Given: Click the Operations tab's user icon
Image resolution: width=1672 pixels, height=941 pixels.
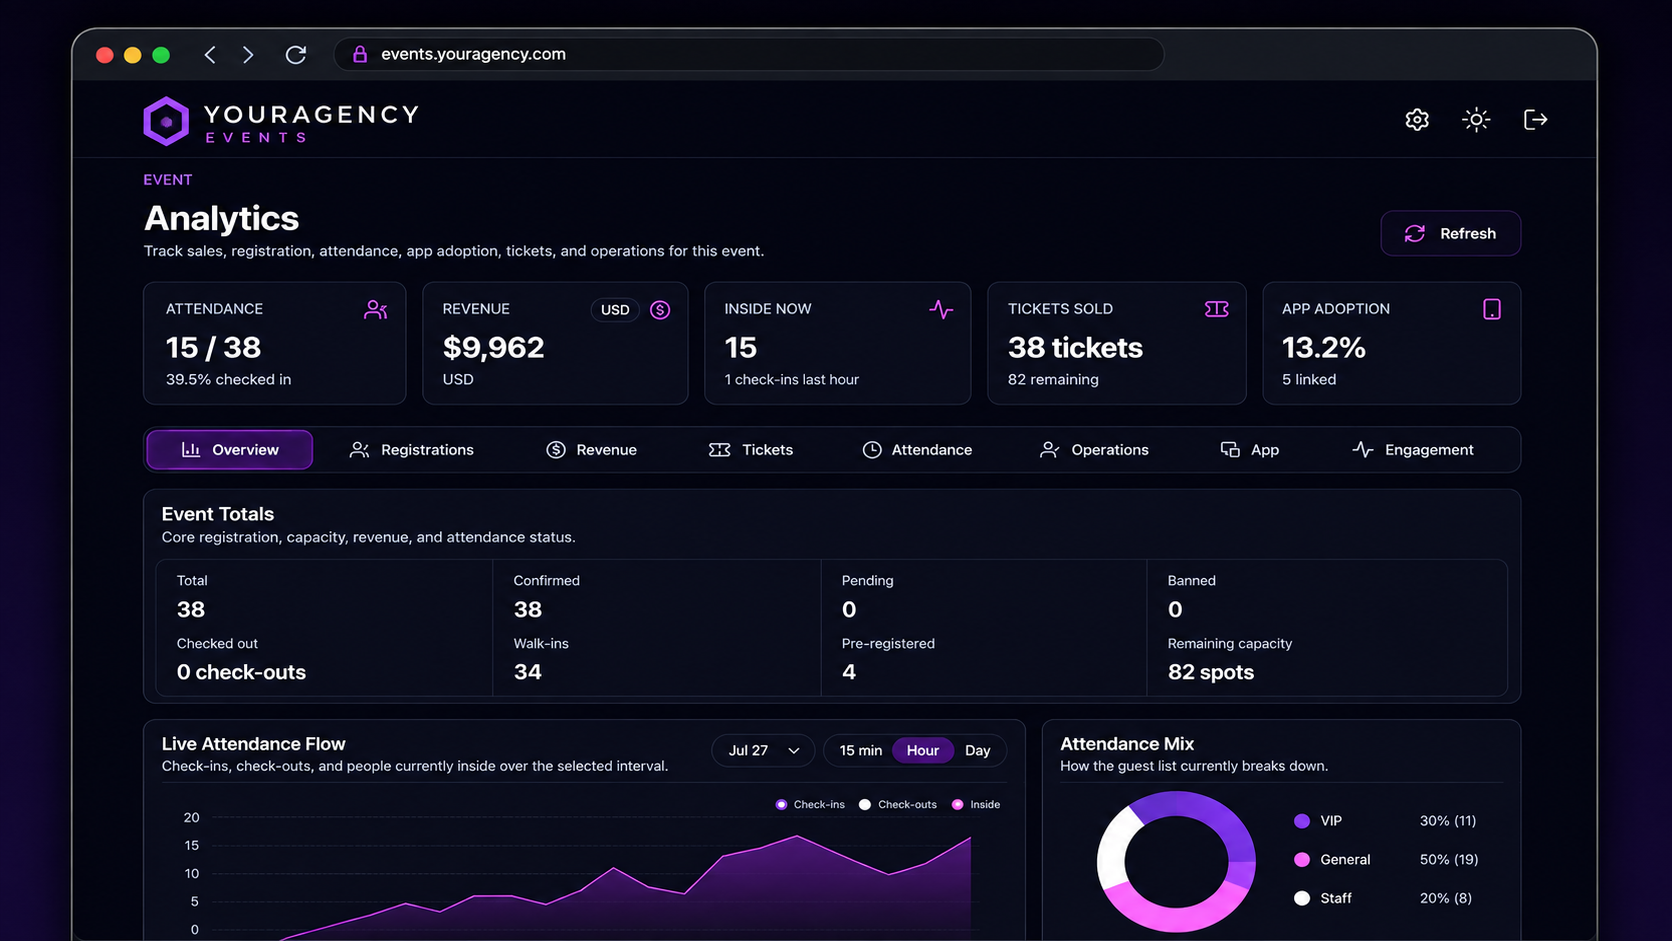Looking at the screenshot, I should point(1049,450).
